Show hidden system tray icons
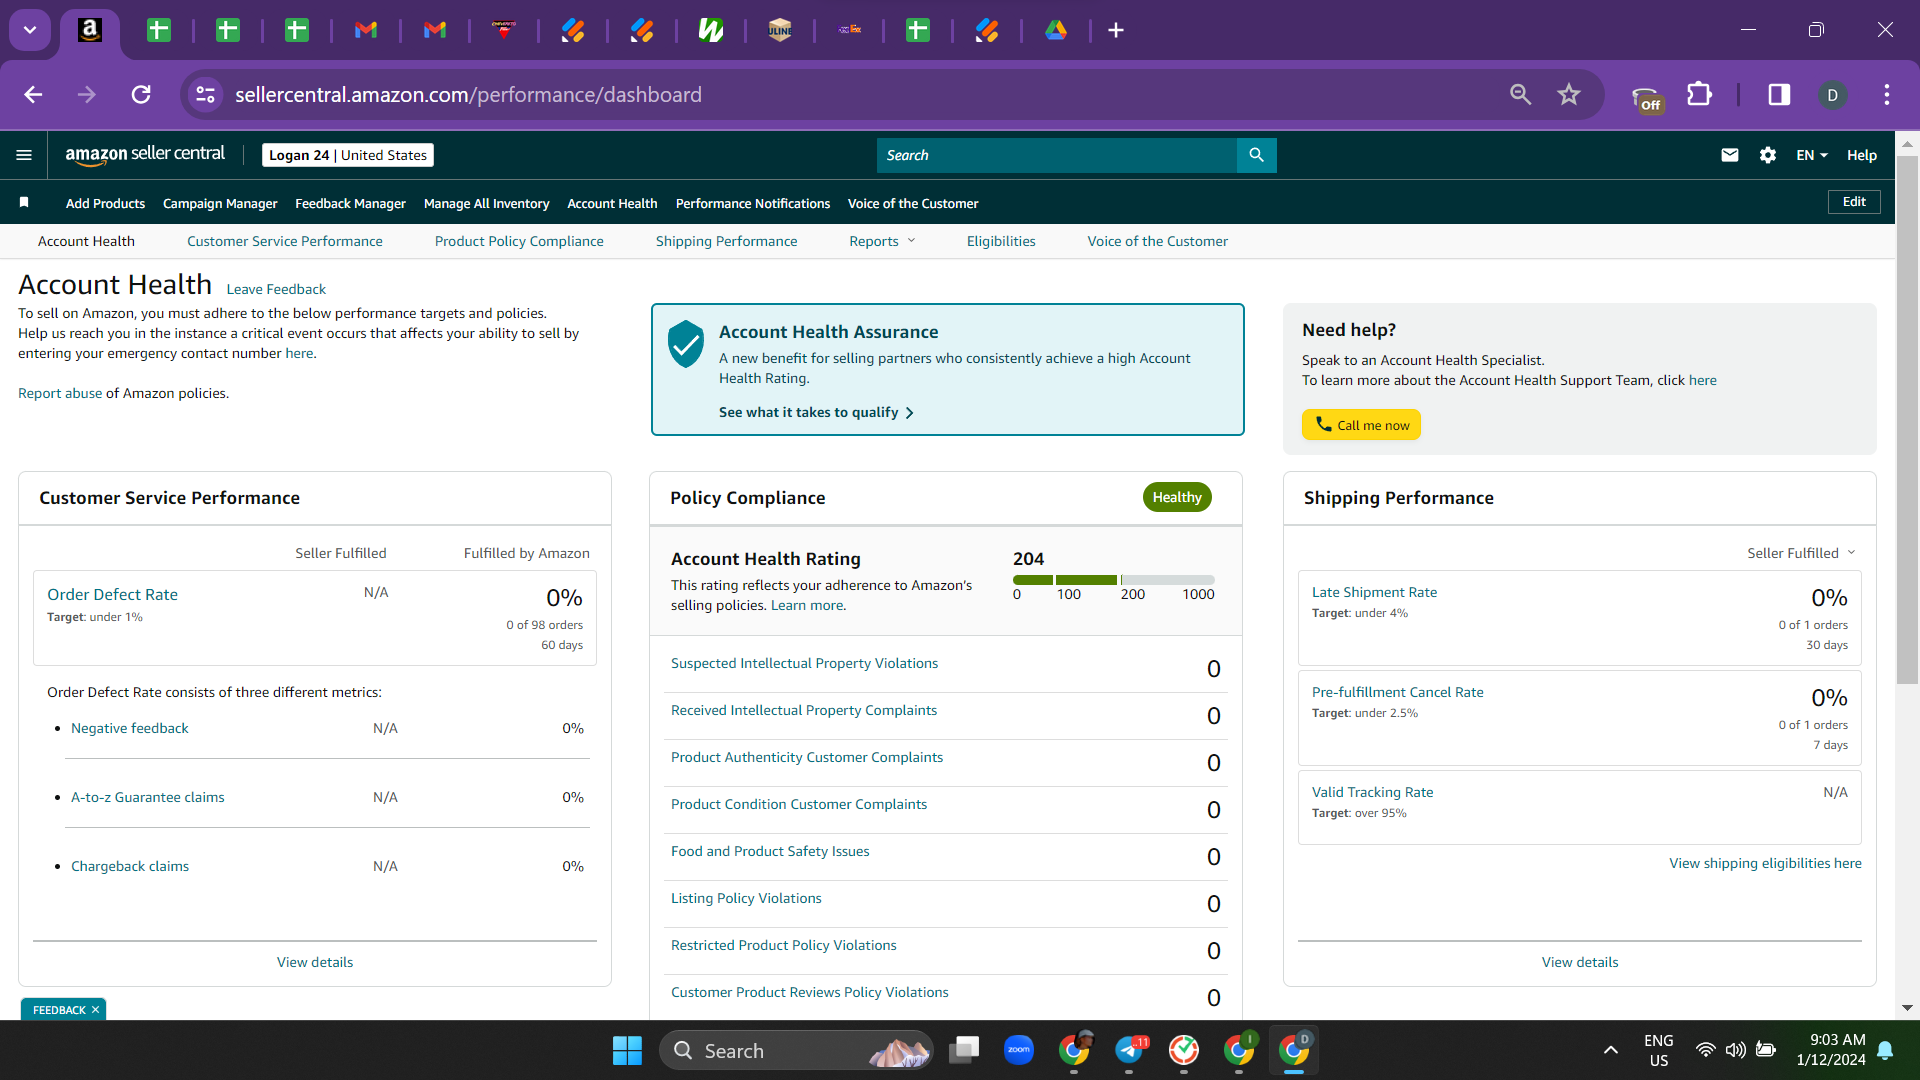Image resolution: width=1920 pixels, height=1080 pixels. click(1610, 1050)
